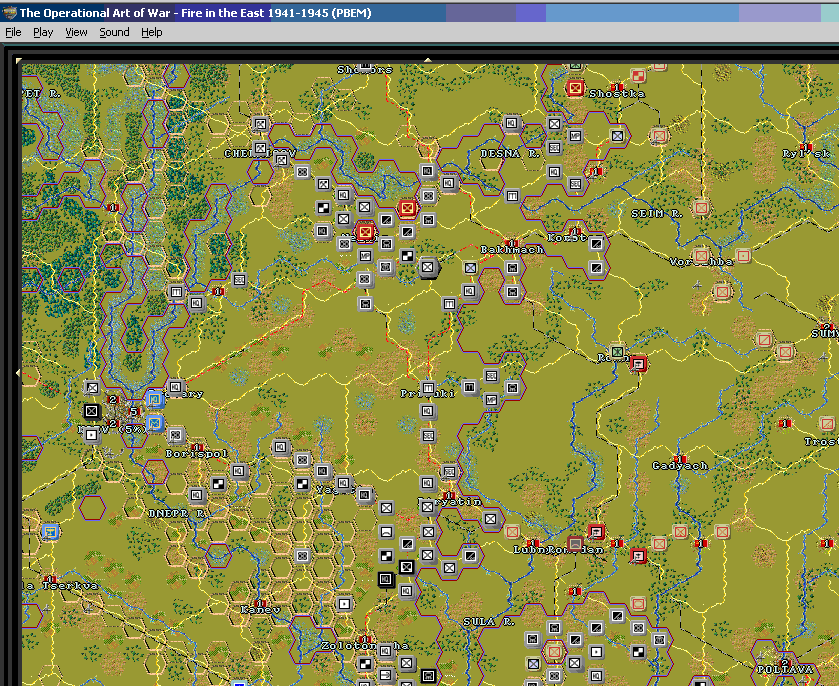The image size is (840, 686).
Task: Select the green unit on Romny
Action: 617,351
